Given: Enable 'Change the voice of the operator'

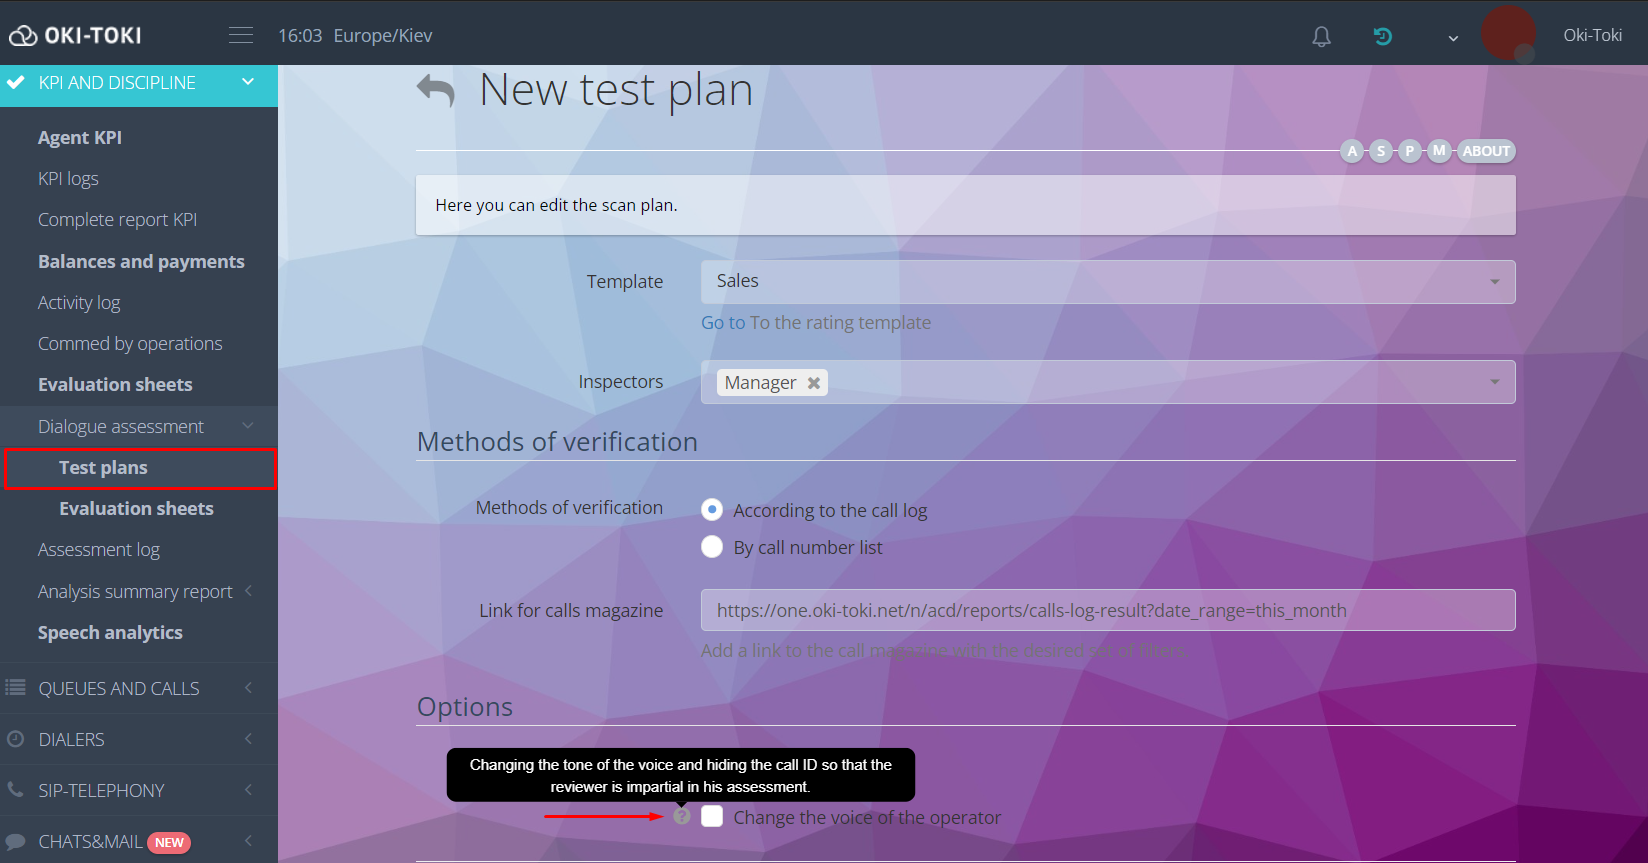Looking at the screenshot, I should (x=712, y=817).
